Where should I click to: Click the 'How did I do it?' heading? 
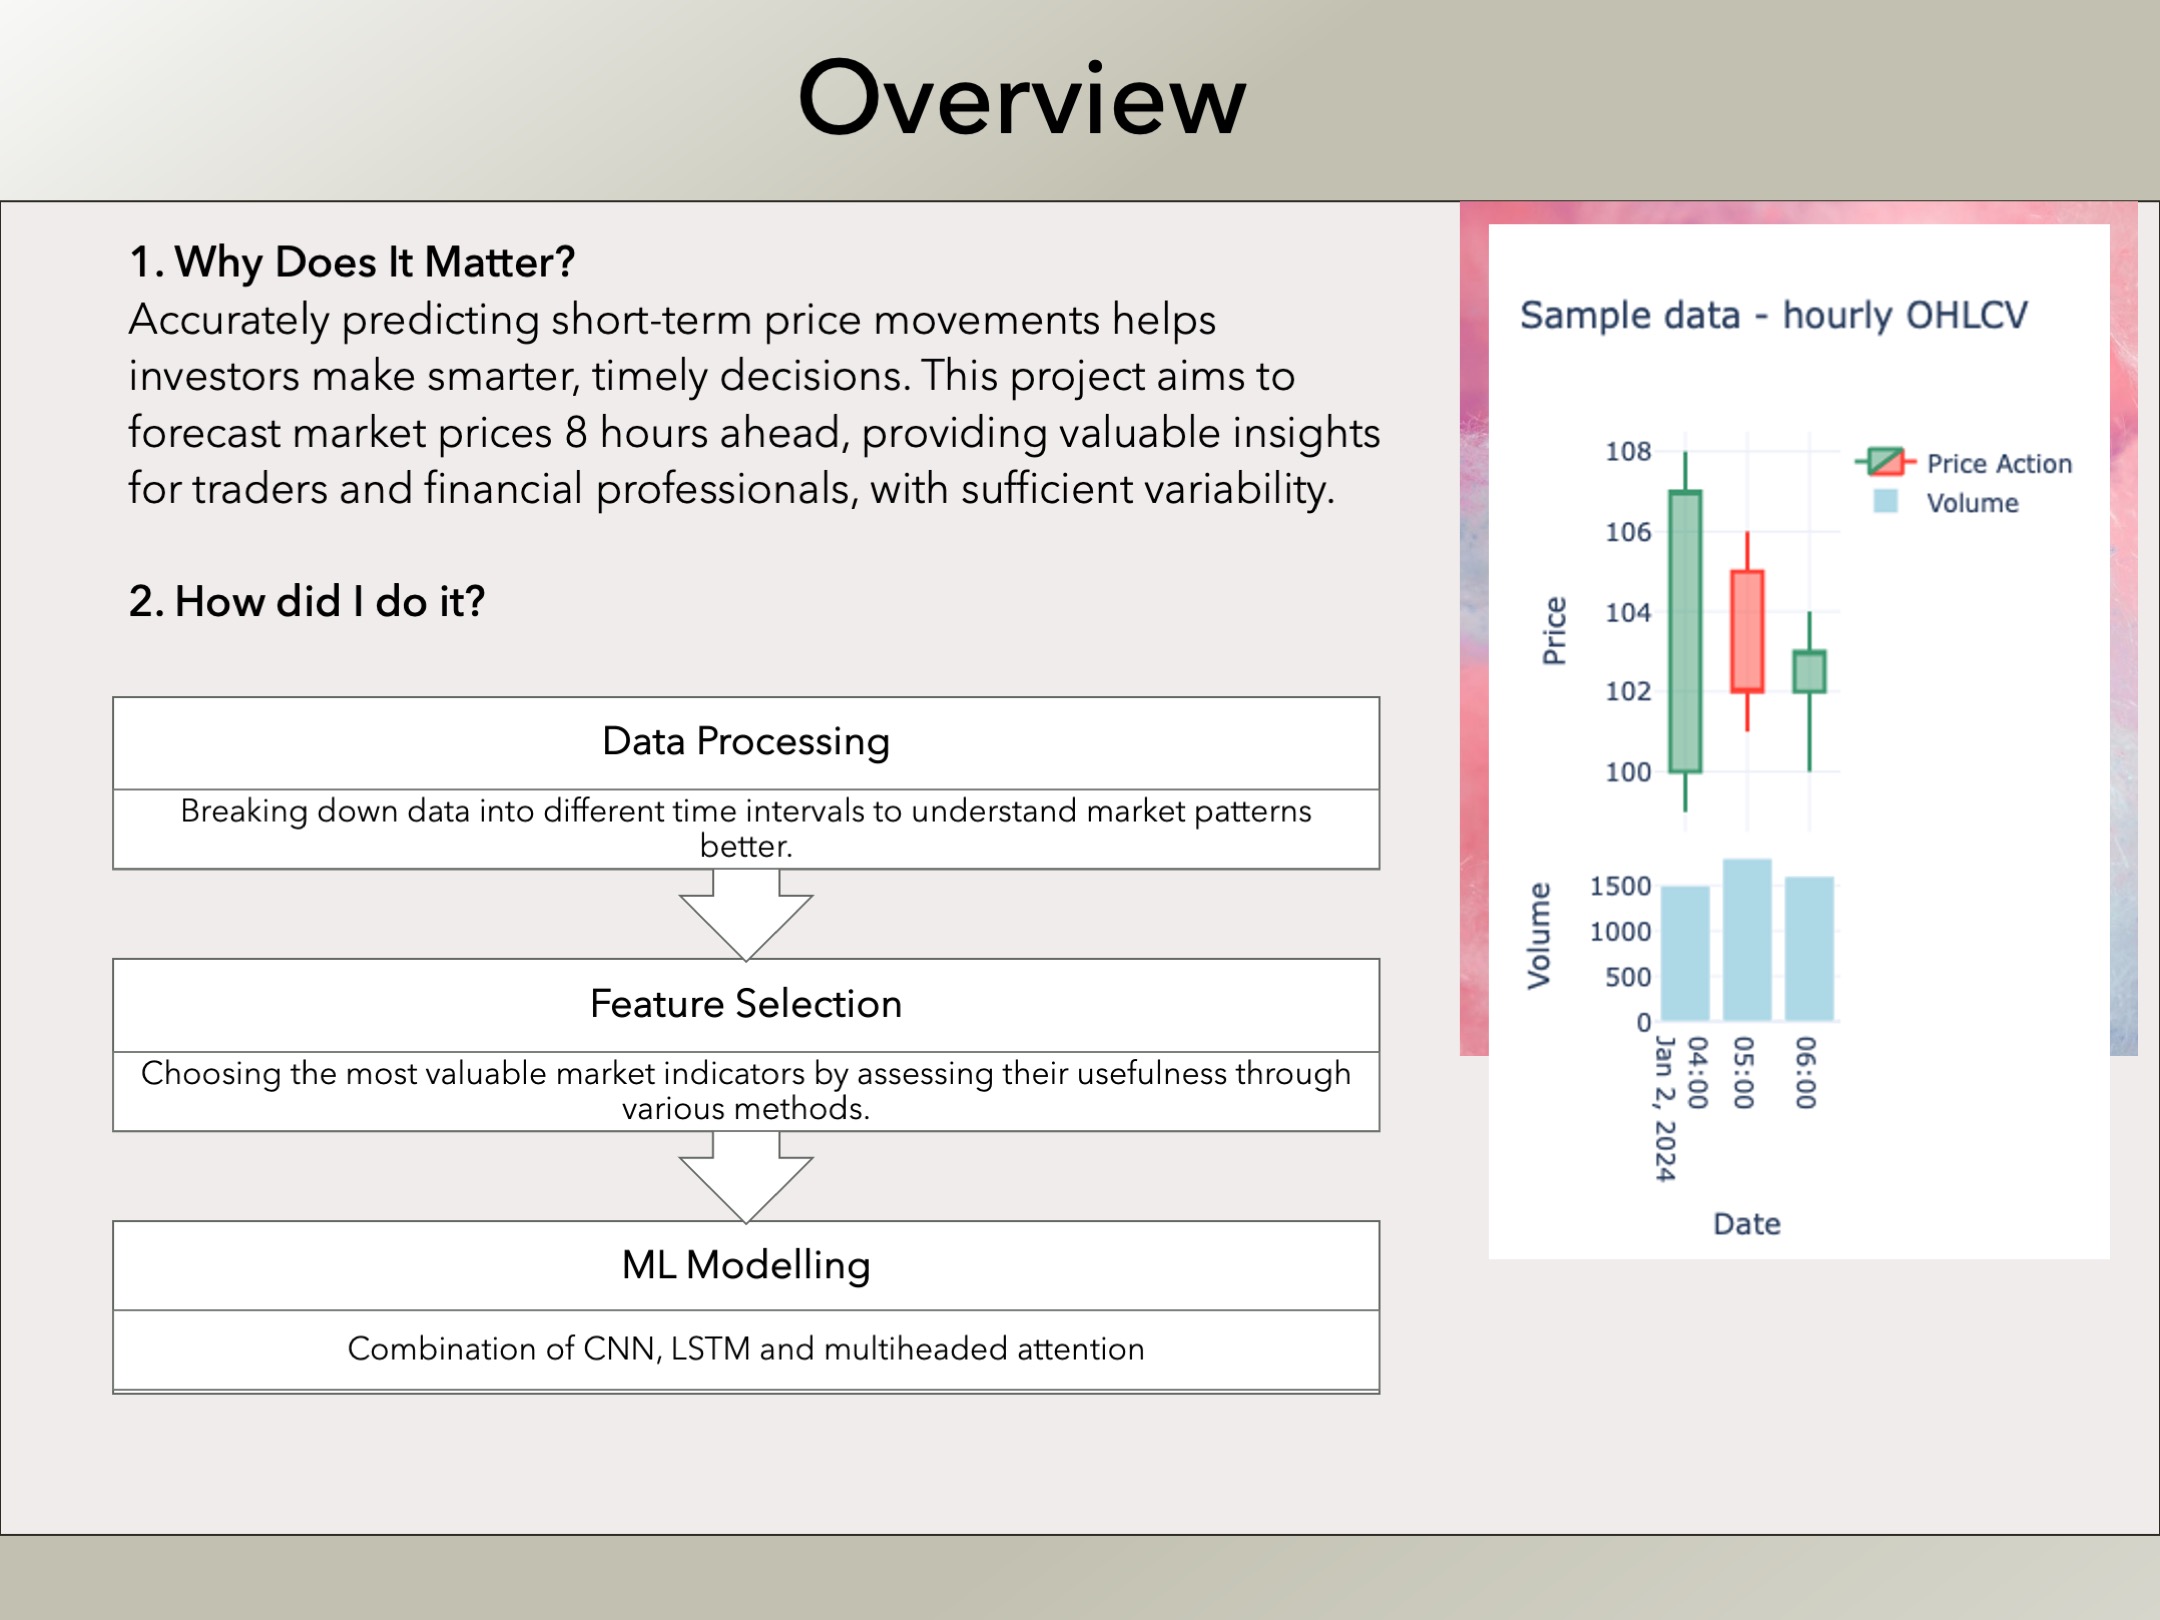click(x=307, y=601)
